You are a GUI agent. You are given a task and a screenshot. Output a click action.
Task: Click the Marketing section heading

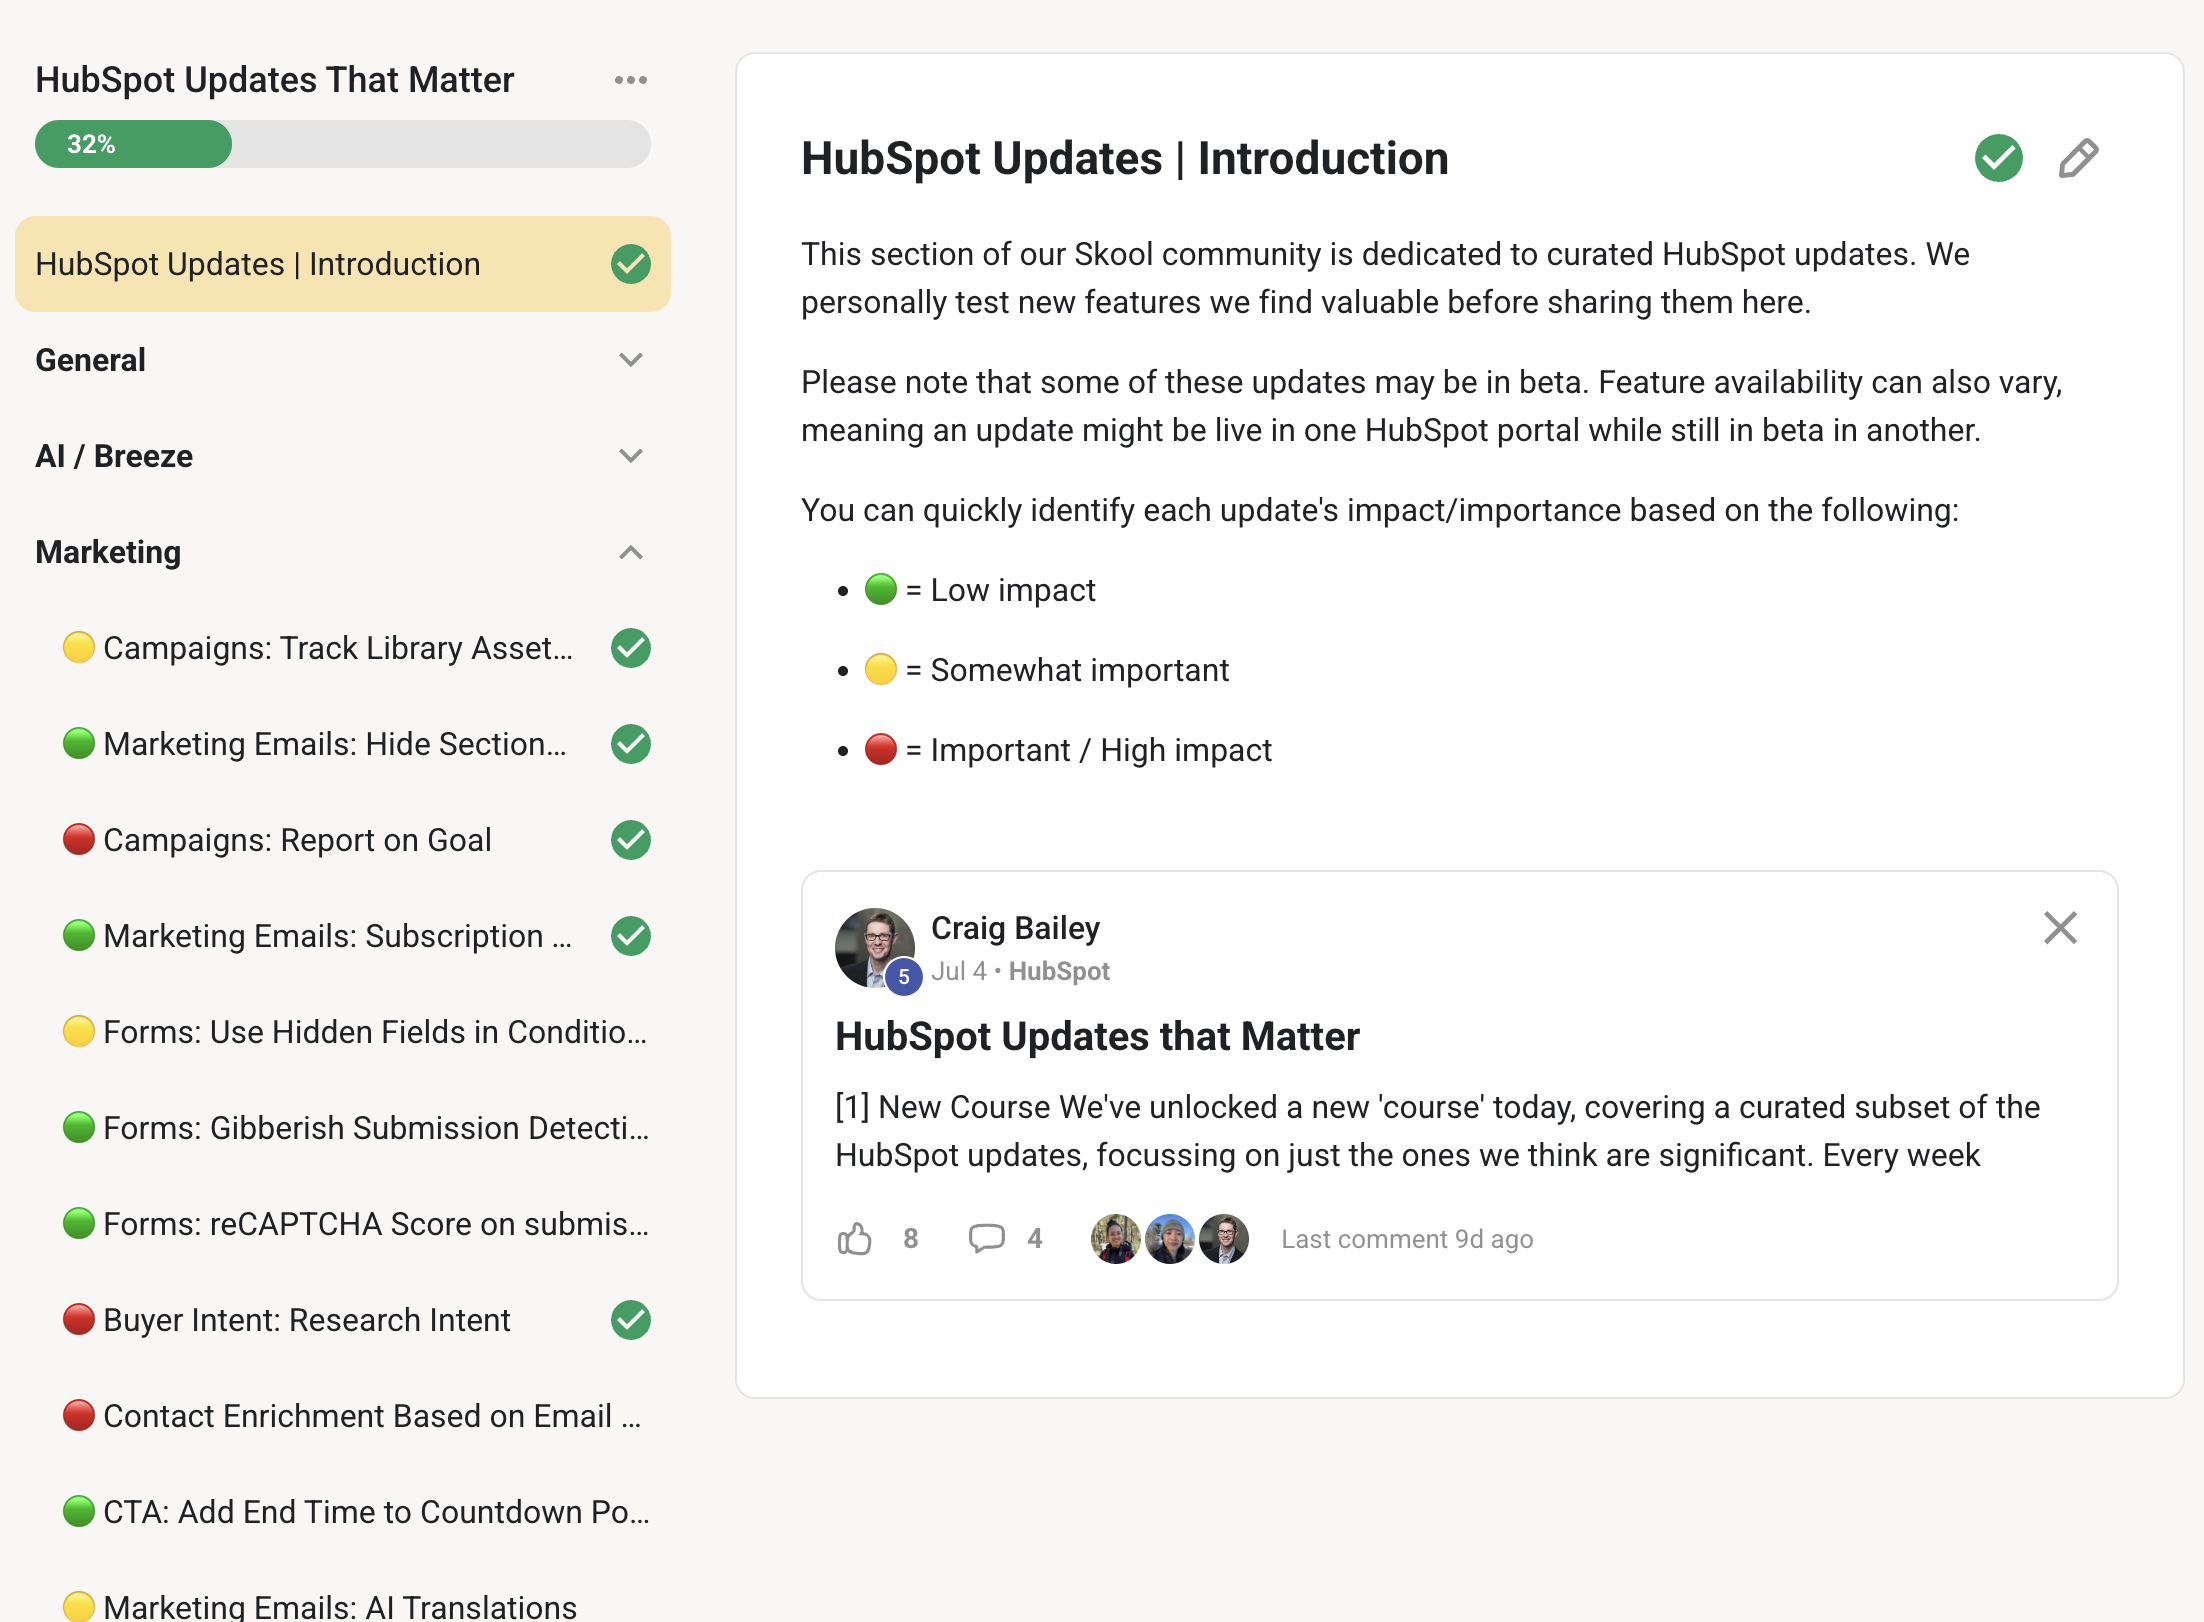(x=108, y=552)
